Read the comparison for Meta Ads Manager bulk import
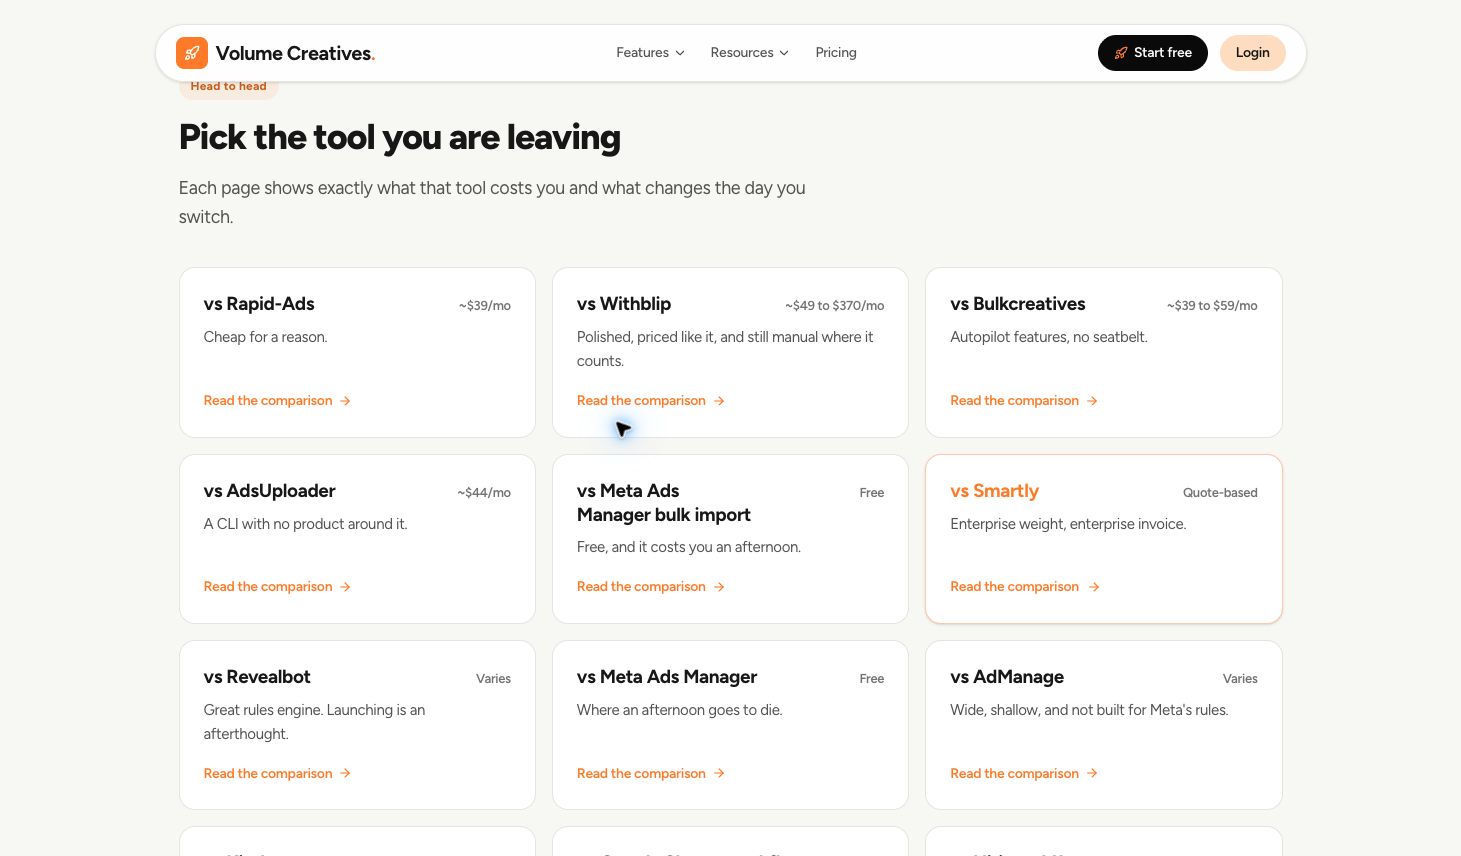The width and height of the screenshot is (1461, 856). coord(650,587)
